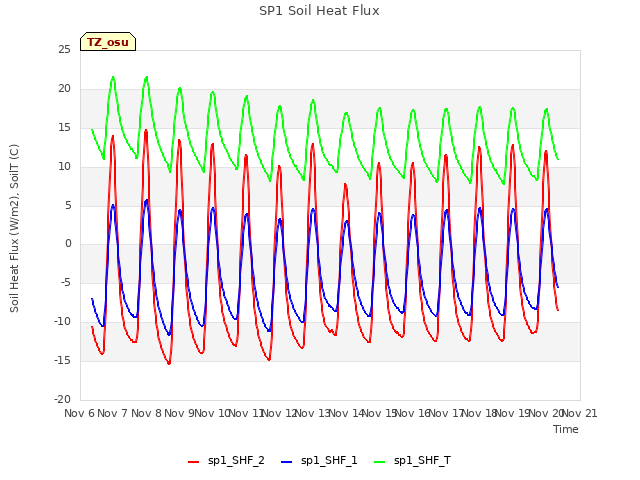This screenshot has width=640, height=480.
Task: Click the 25 y-axis tick label
Action: pos(64,50)
